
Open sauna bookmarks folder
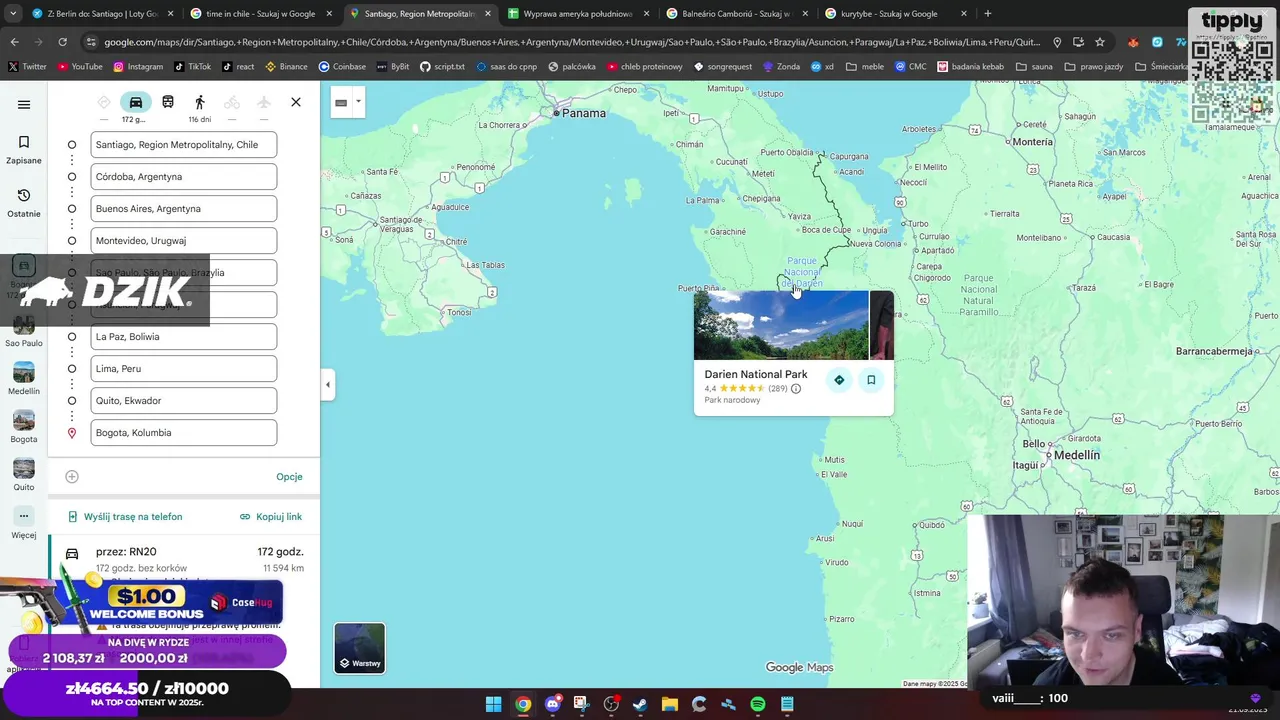[x=1034, y=67]
